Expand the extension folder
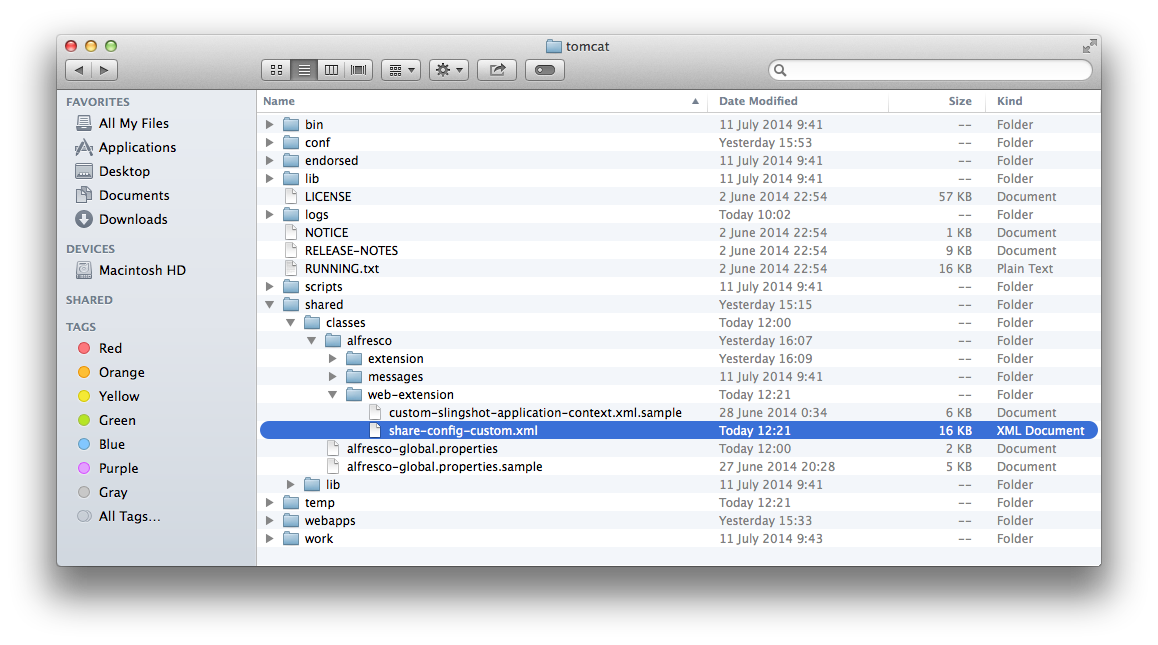Screen dimensions: 1158x645 (332, 359)
